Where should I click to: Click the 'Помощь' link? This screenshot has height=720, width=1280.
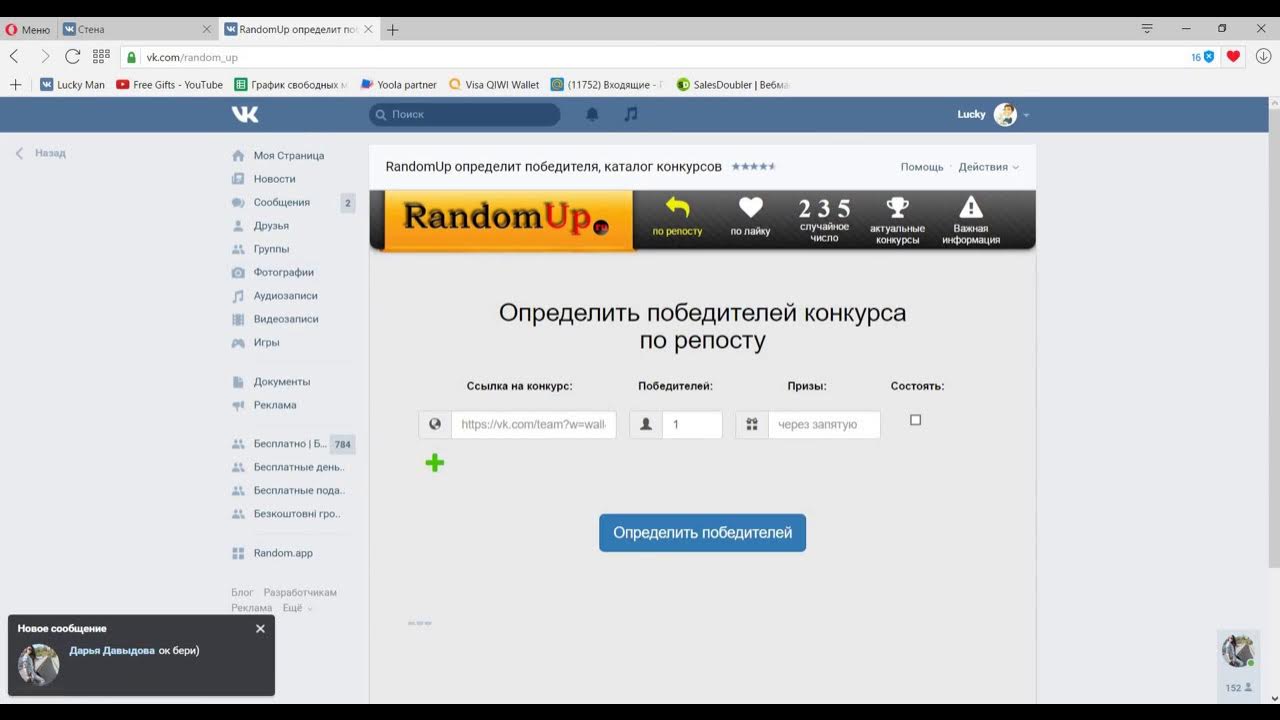pyautogui.click(x=922, y=167)
